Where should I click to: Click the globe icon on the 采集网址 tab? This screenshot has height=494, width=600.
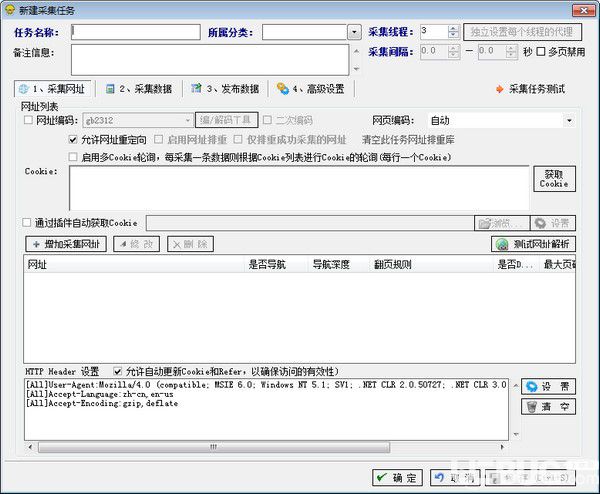coord(24,89)
